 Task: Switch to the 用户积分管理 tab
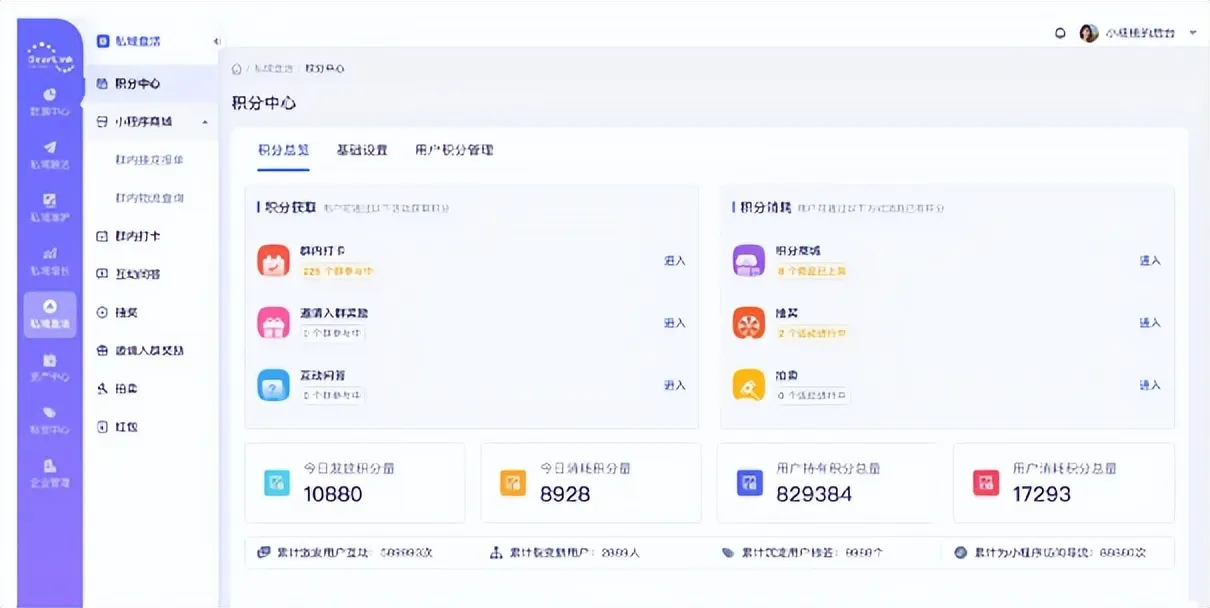click(x=454, y=150)
